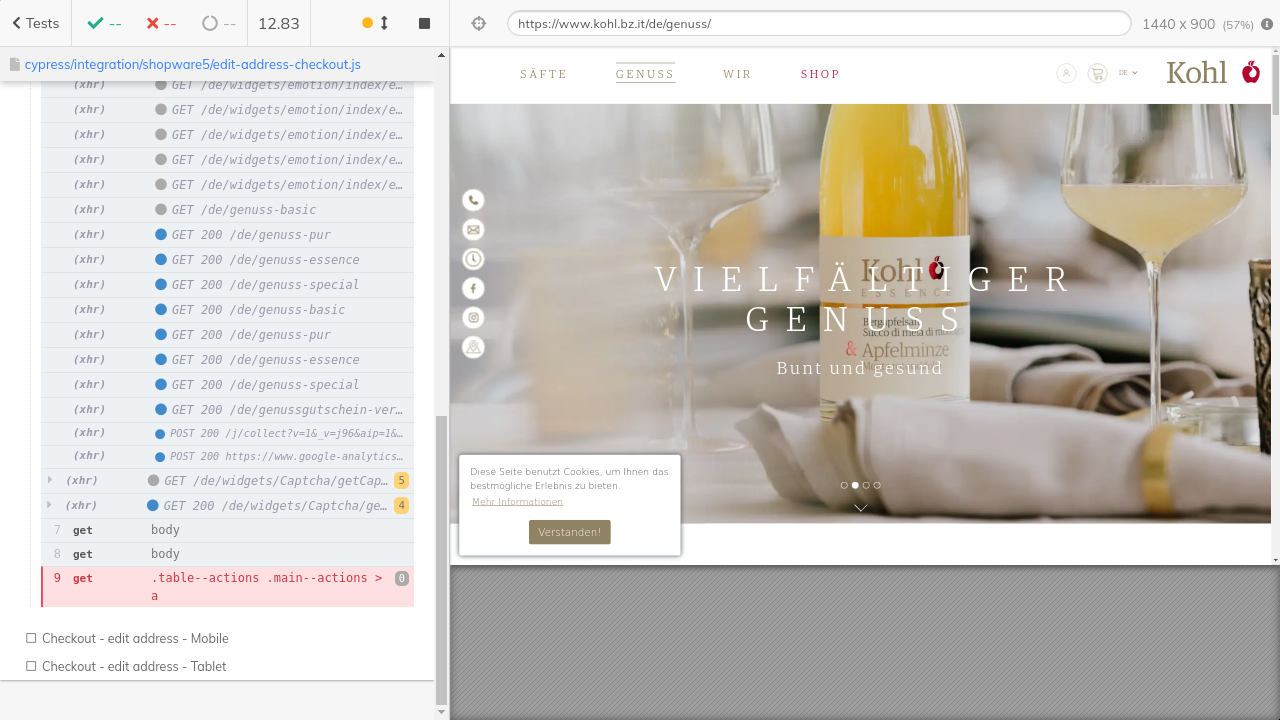Open the opening hours clock icon
Image resolution: width=1280 pixels, height=720 pixels.
point(473,259)
